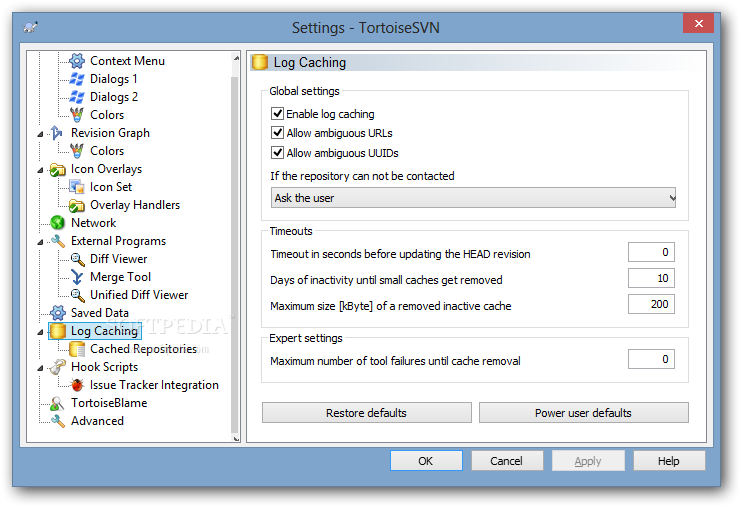Viewport: 741px width, 507px height.
Task: Click the Dialogs 2 Windows-flag icon
Action: click(77, 97)
